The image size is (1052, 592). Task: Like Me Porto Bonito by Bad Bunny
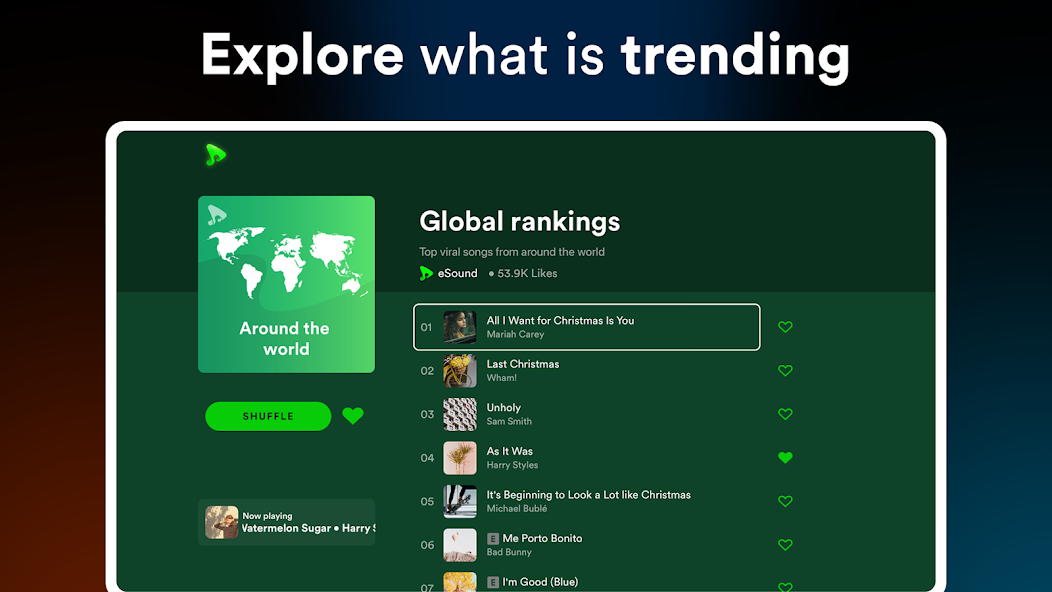click(785, 545)
